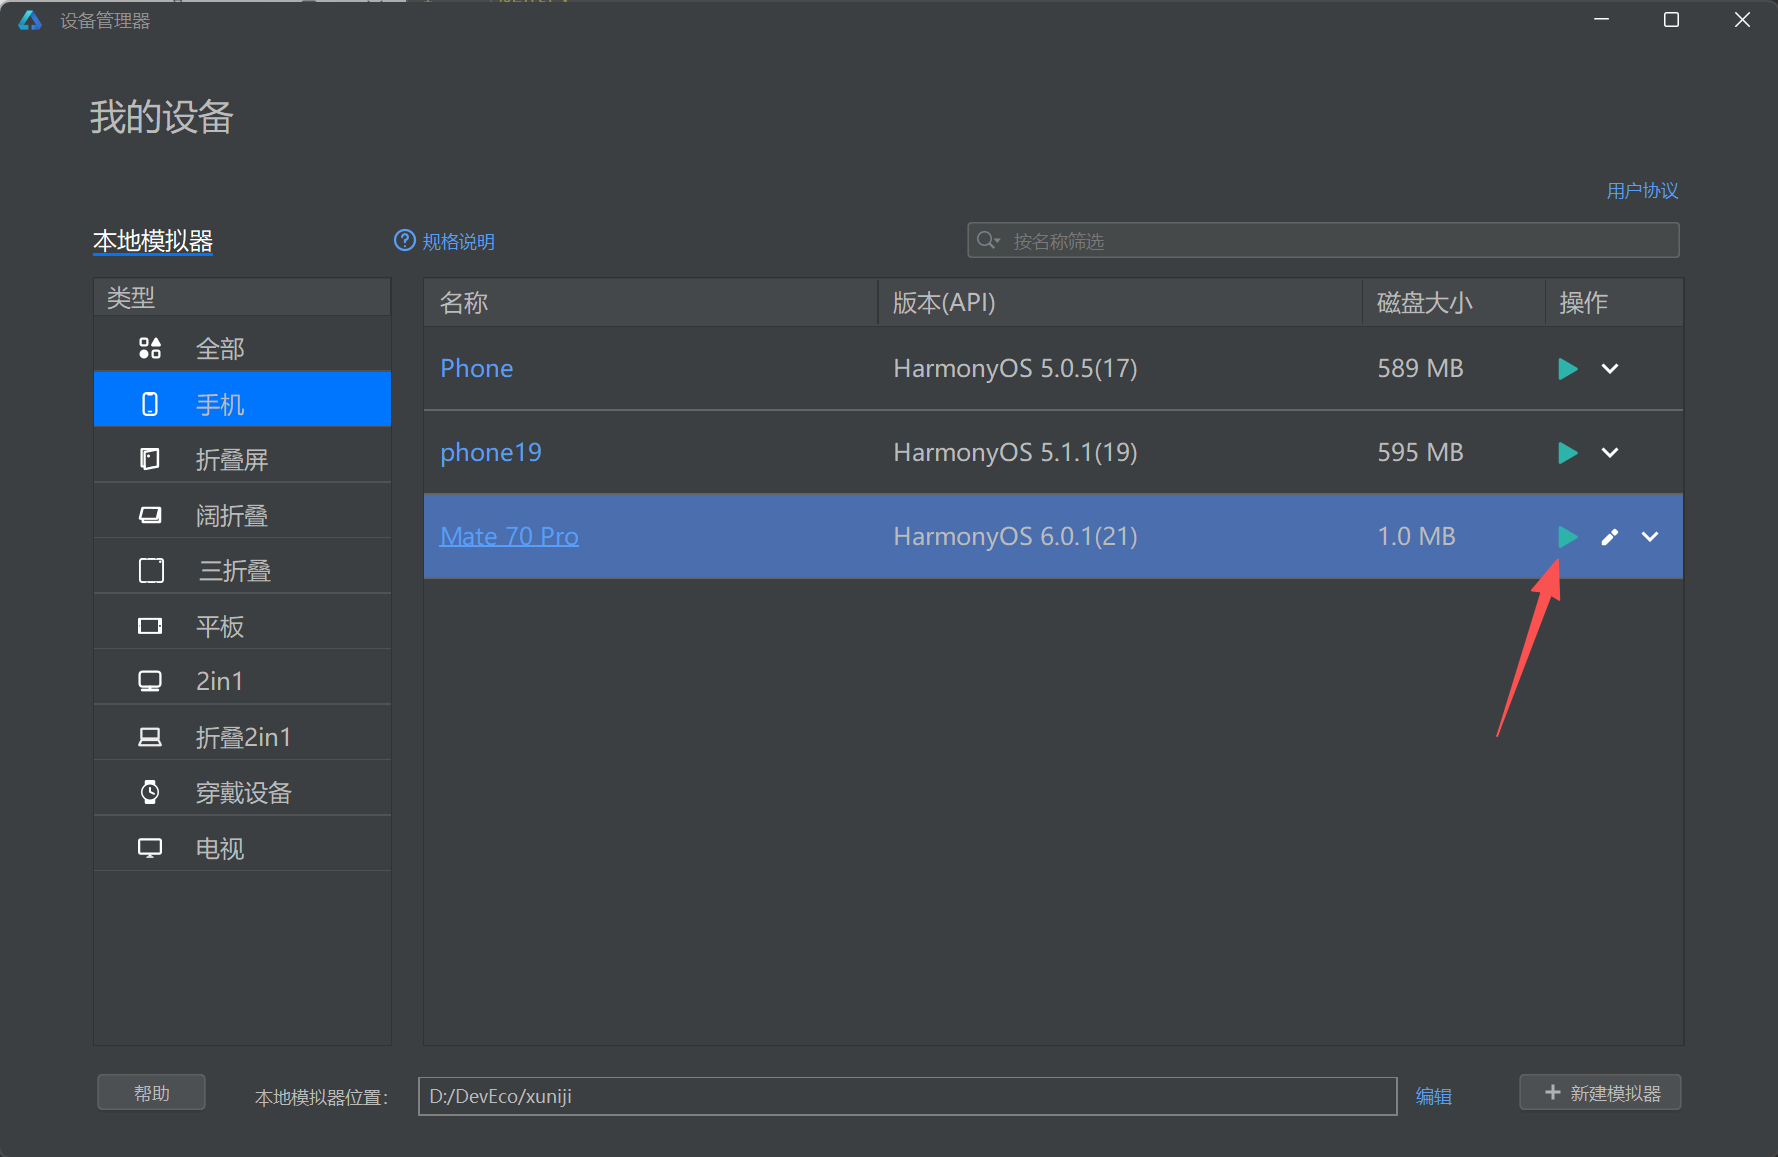Focus the 按名称筛选 search field
Image resolution: width=1778 pixels, height=1157 pixels.
[1323, 241]
